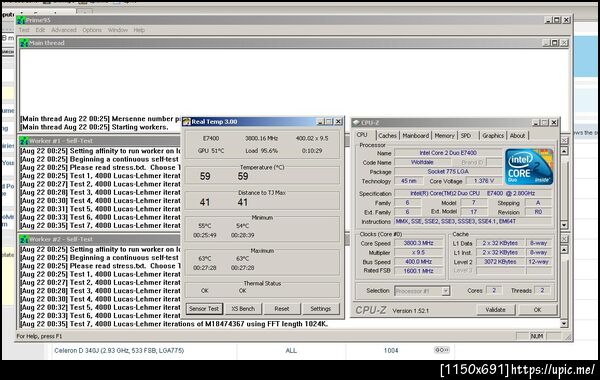Screen dimensions: 600x380
Task: Switch to the Graphics tab
Action: pos(493,135)
